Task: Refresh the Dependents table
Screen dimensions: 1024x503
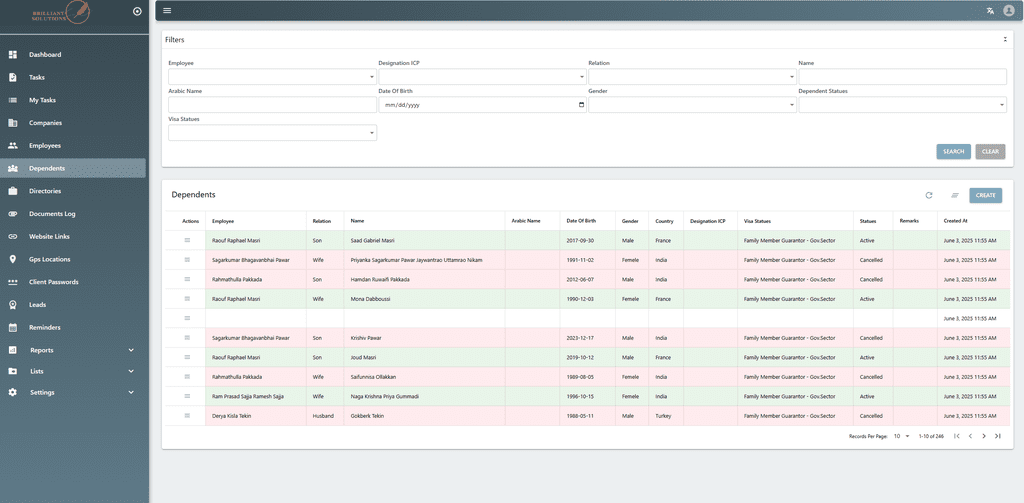Action: 929,195
